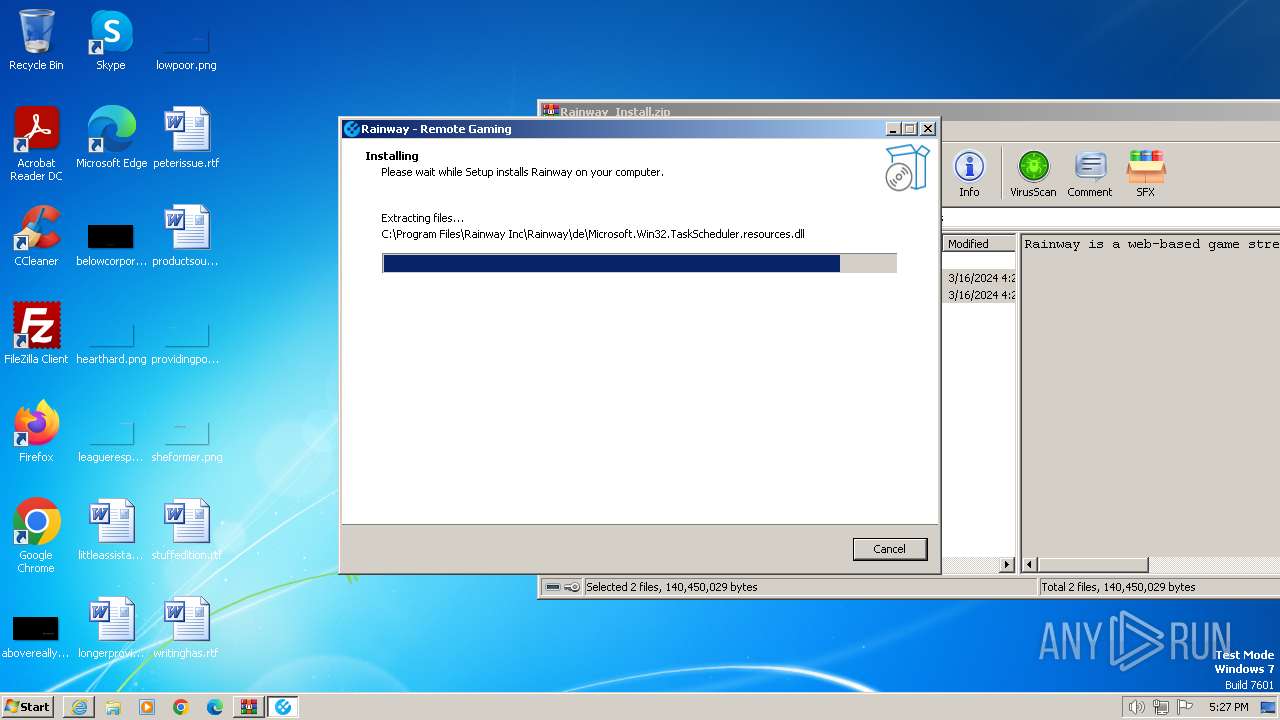Select first file row dated 3/16/2024
The image size is (1280, 720).
click(979, 278)
